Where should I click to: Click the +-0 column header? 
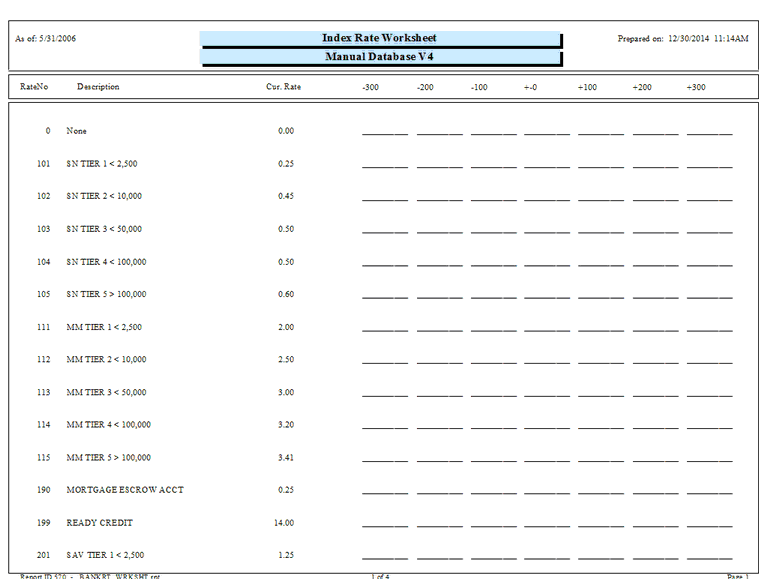click(530, 88)
